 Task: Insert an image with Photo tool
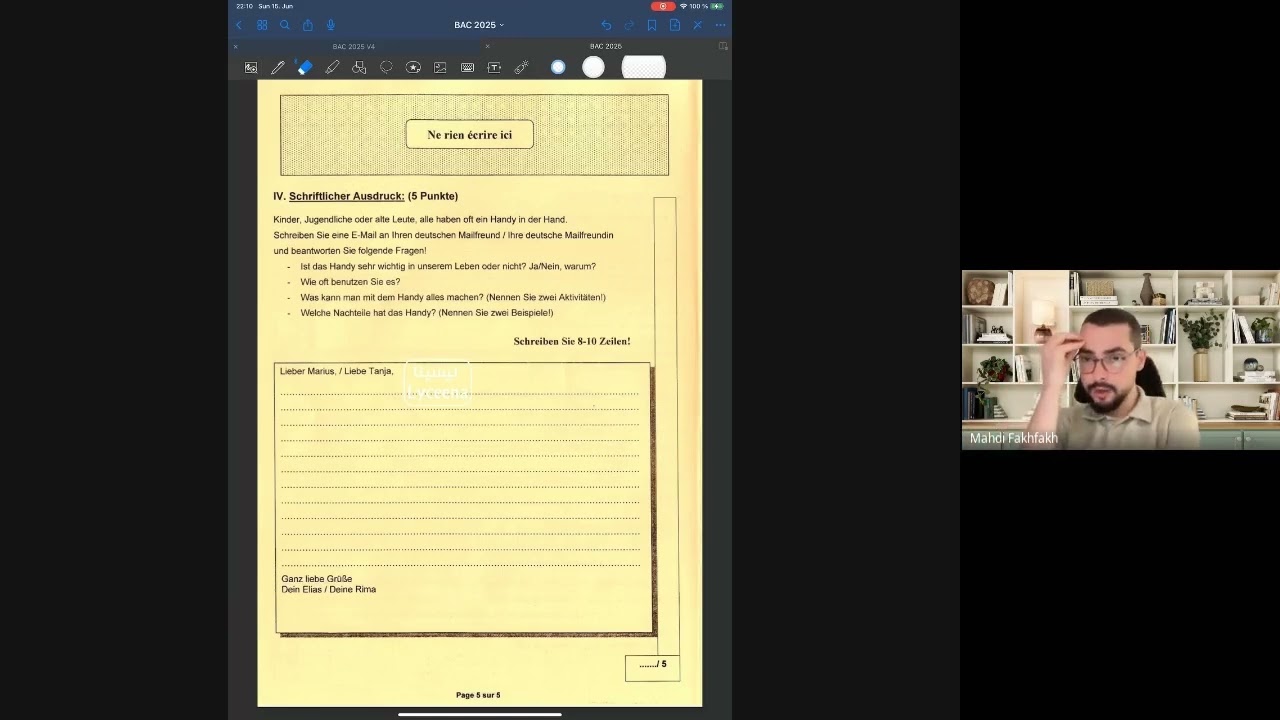coord(440,67)
